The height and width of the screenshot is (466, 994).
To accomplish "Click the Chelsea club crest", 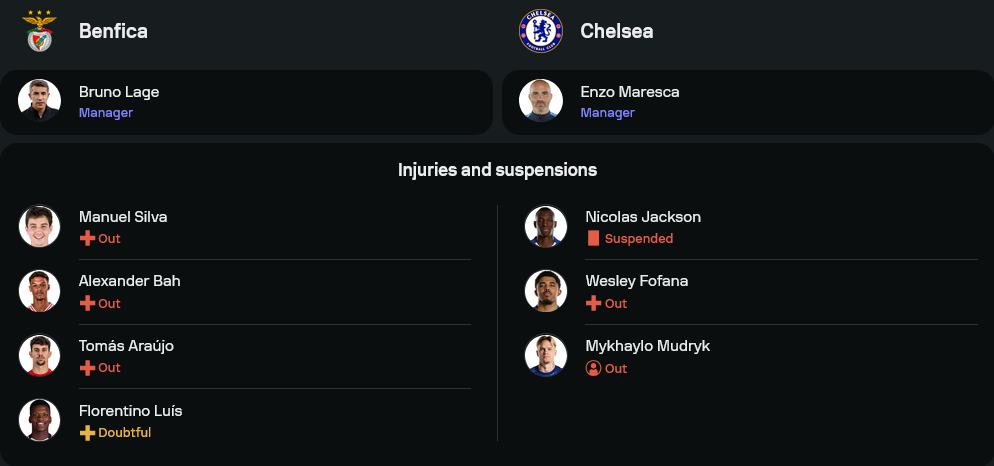I will tap(541, 31).
